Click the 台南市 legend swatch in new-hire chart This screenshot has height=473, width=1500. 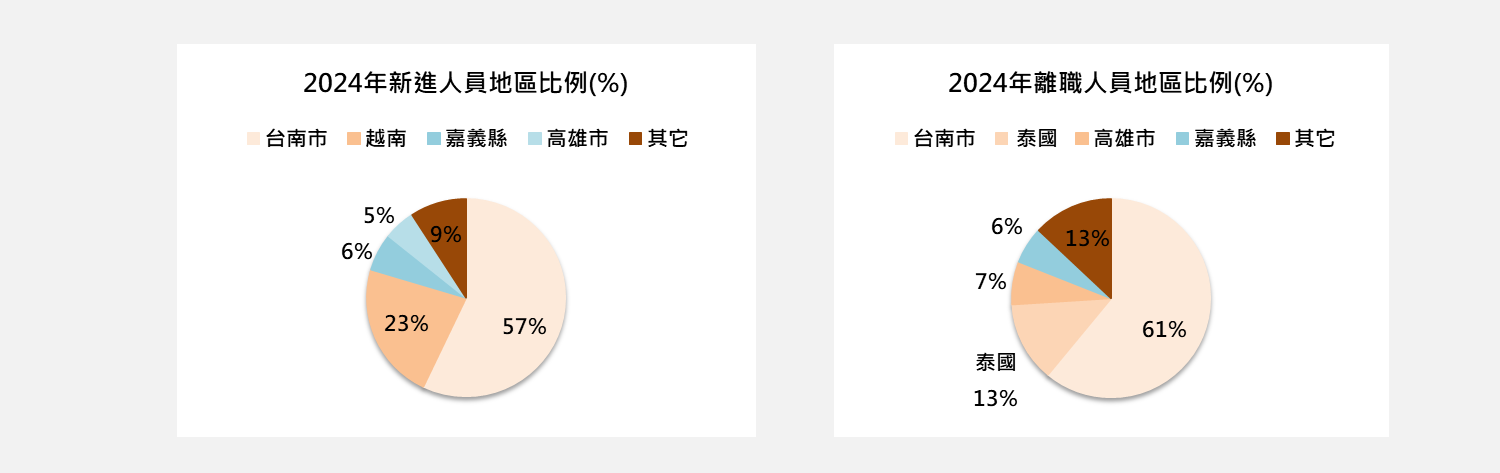point(253,140)
